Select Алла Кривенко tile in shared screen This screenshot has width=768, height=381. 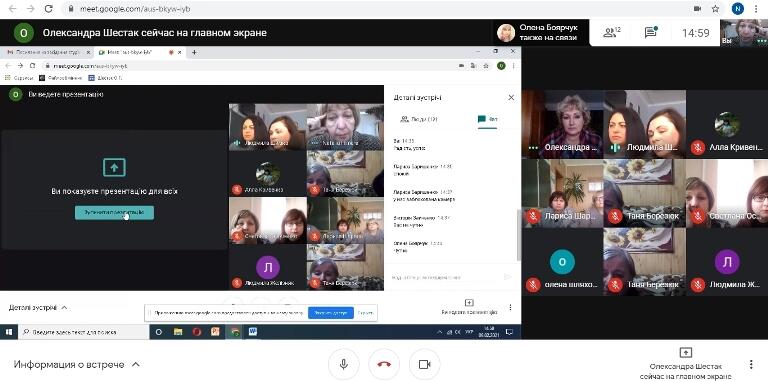267,173
